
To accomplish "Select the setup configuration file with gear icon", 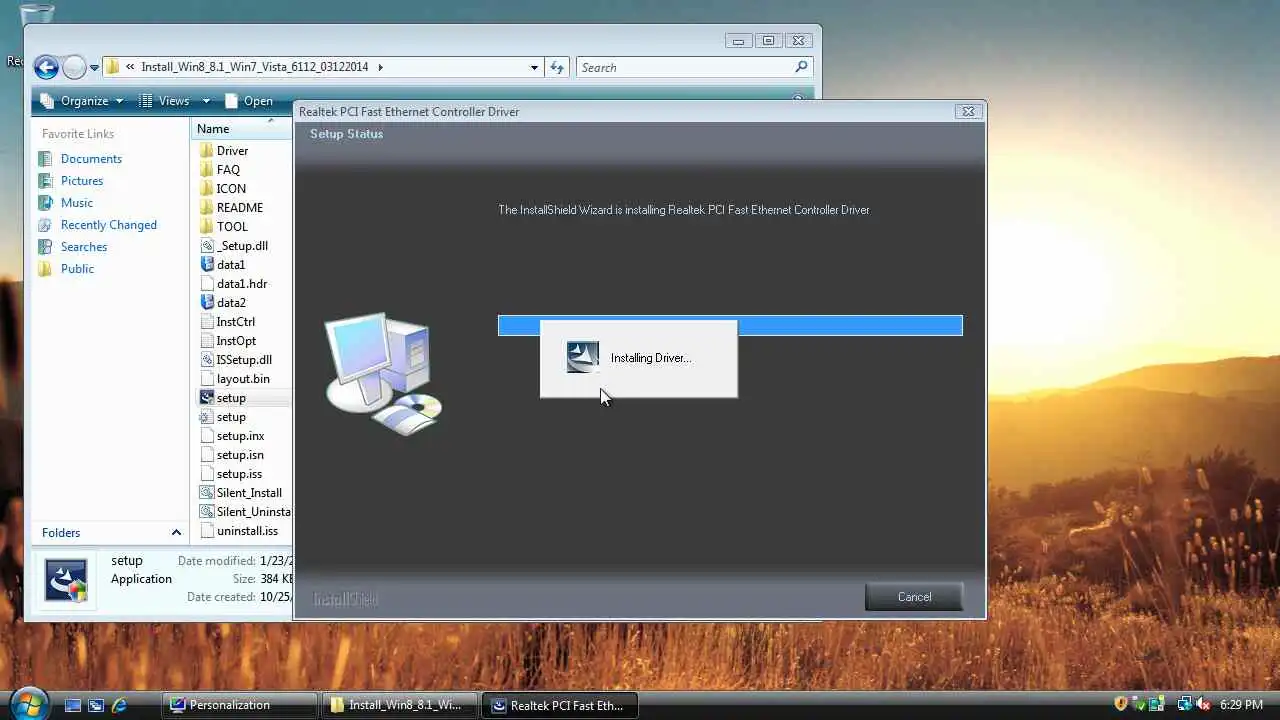I will [x=223, y=417].
